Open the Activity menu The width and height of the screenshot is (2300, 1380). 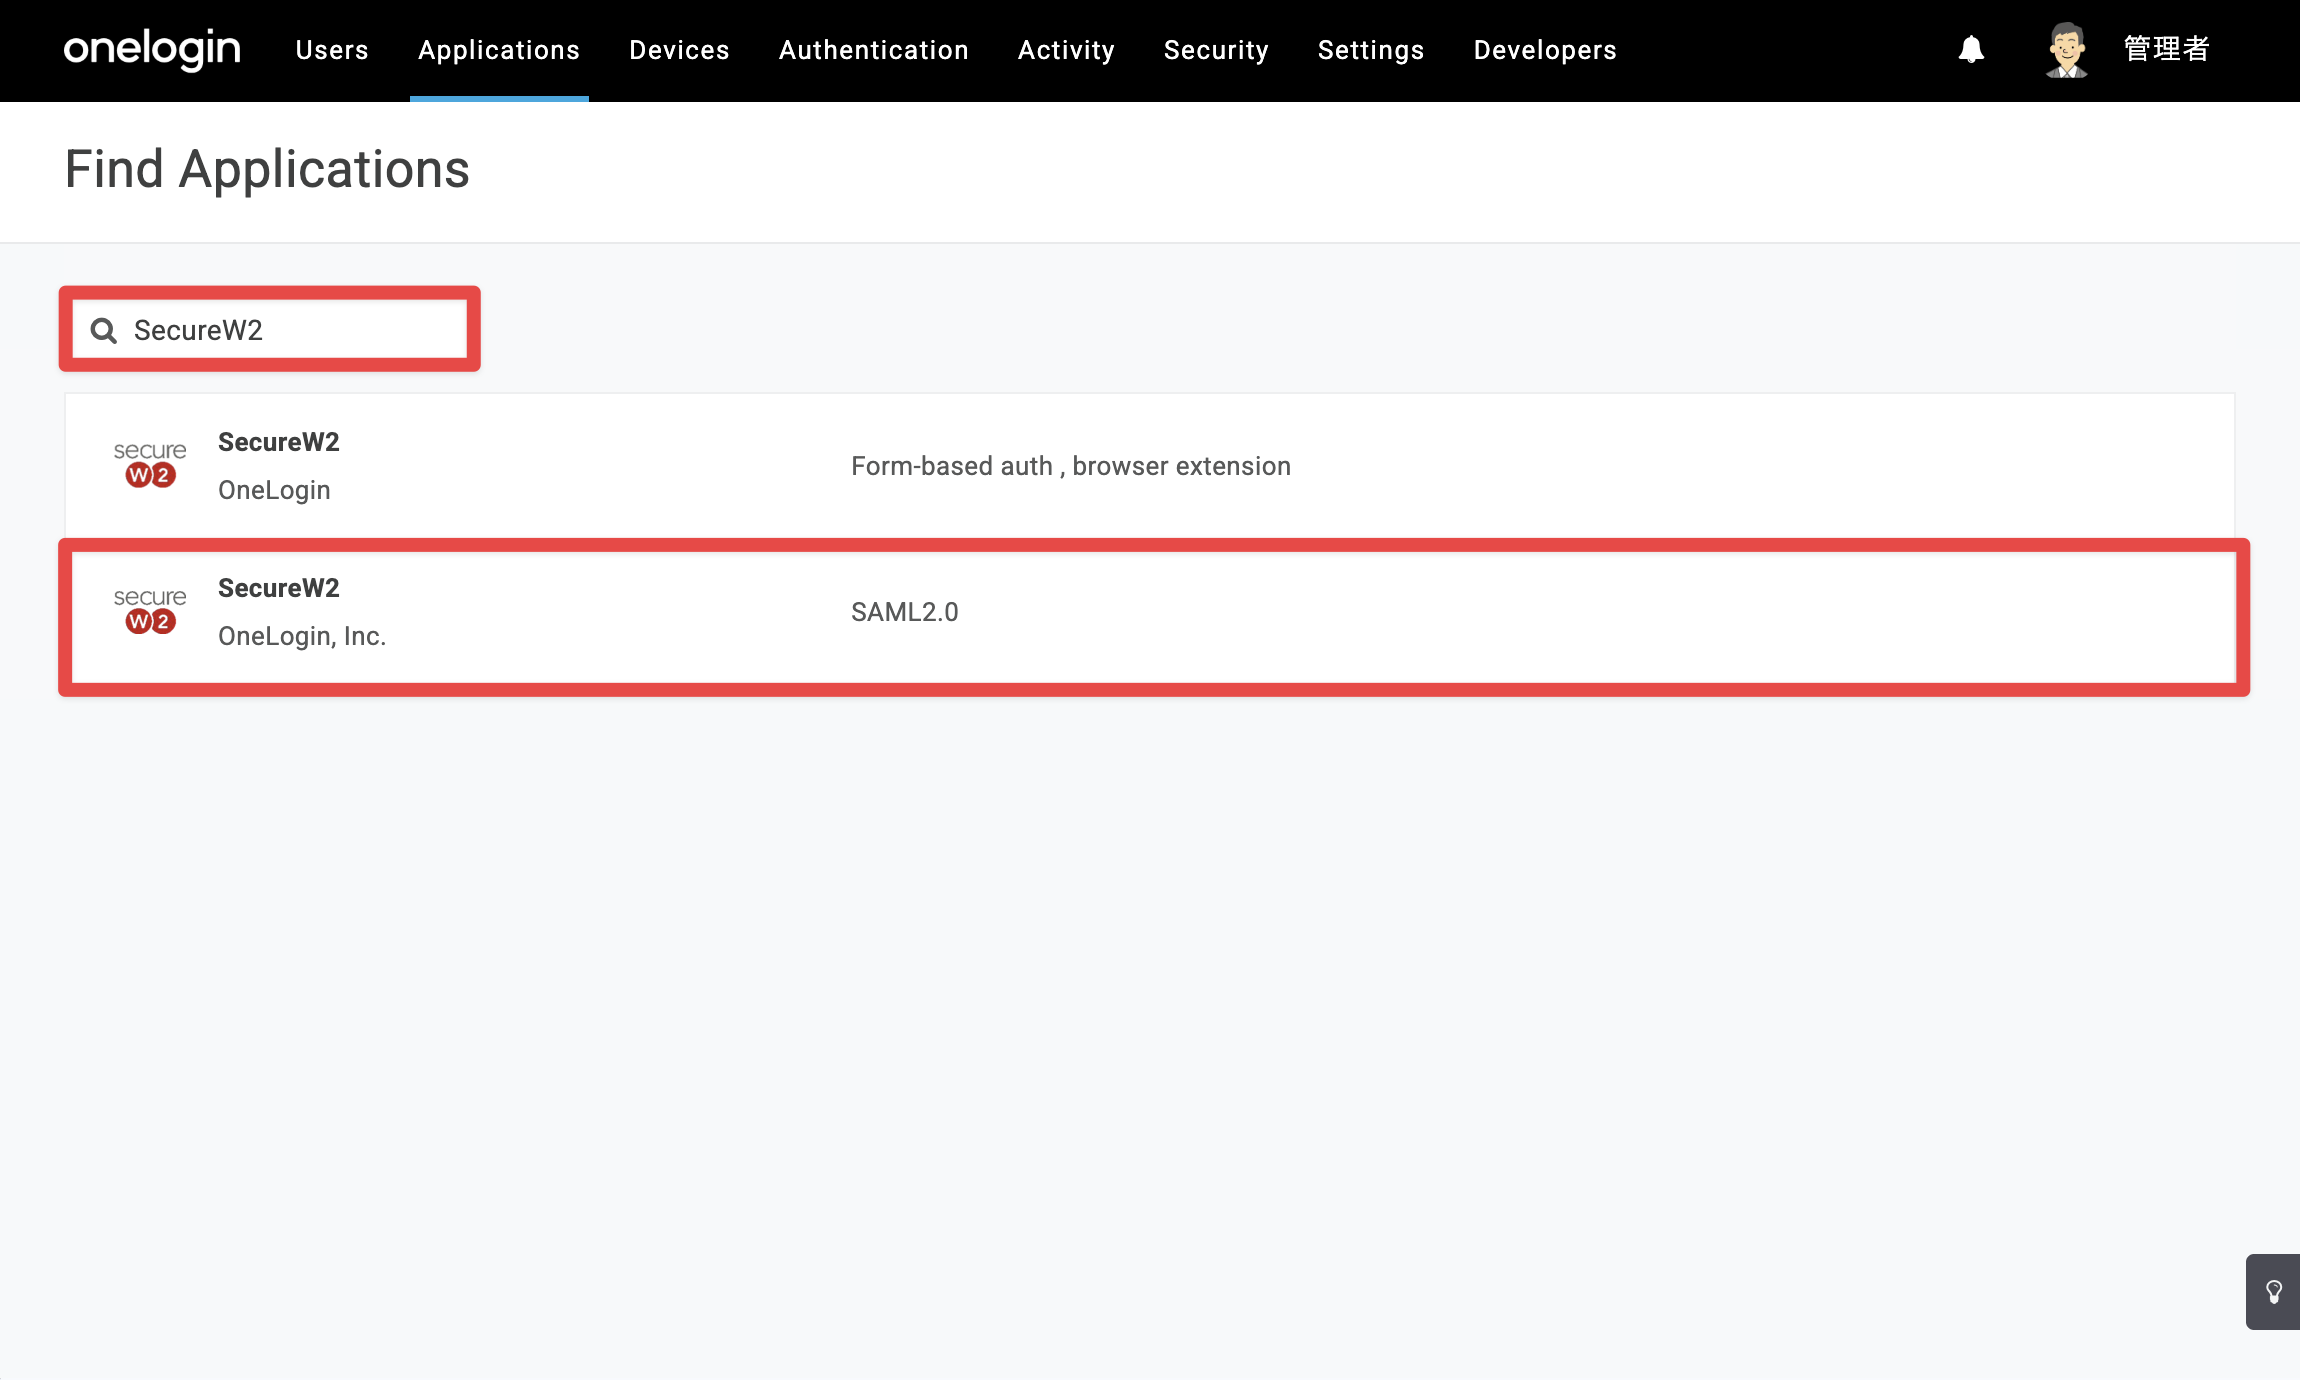click(x=1066, y=50)
